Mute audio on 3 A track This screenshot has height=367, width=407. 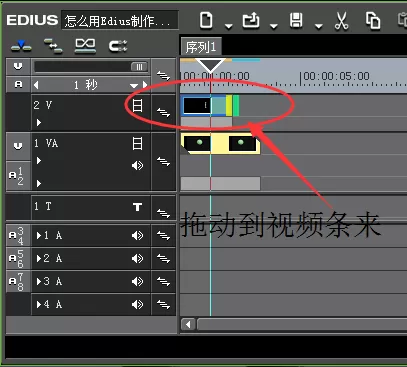(137, 281)
